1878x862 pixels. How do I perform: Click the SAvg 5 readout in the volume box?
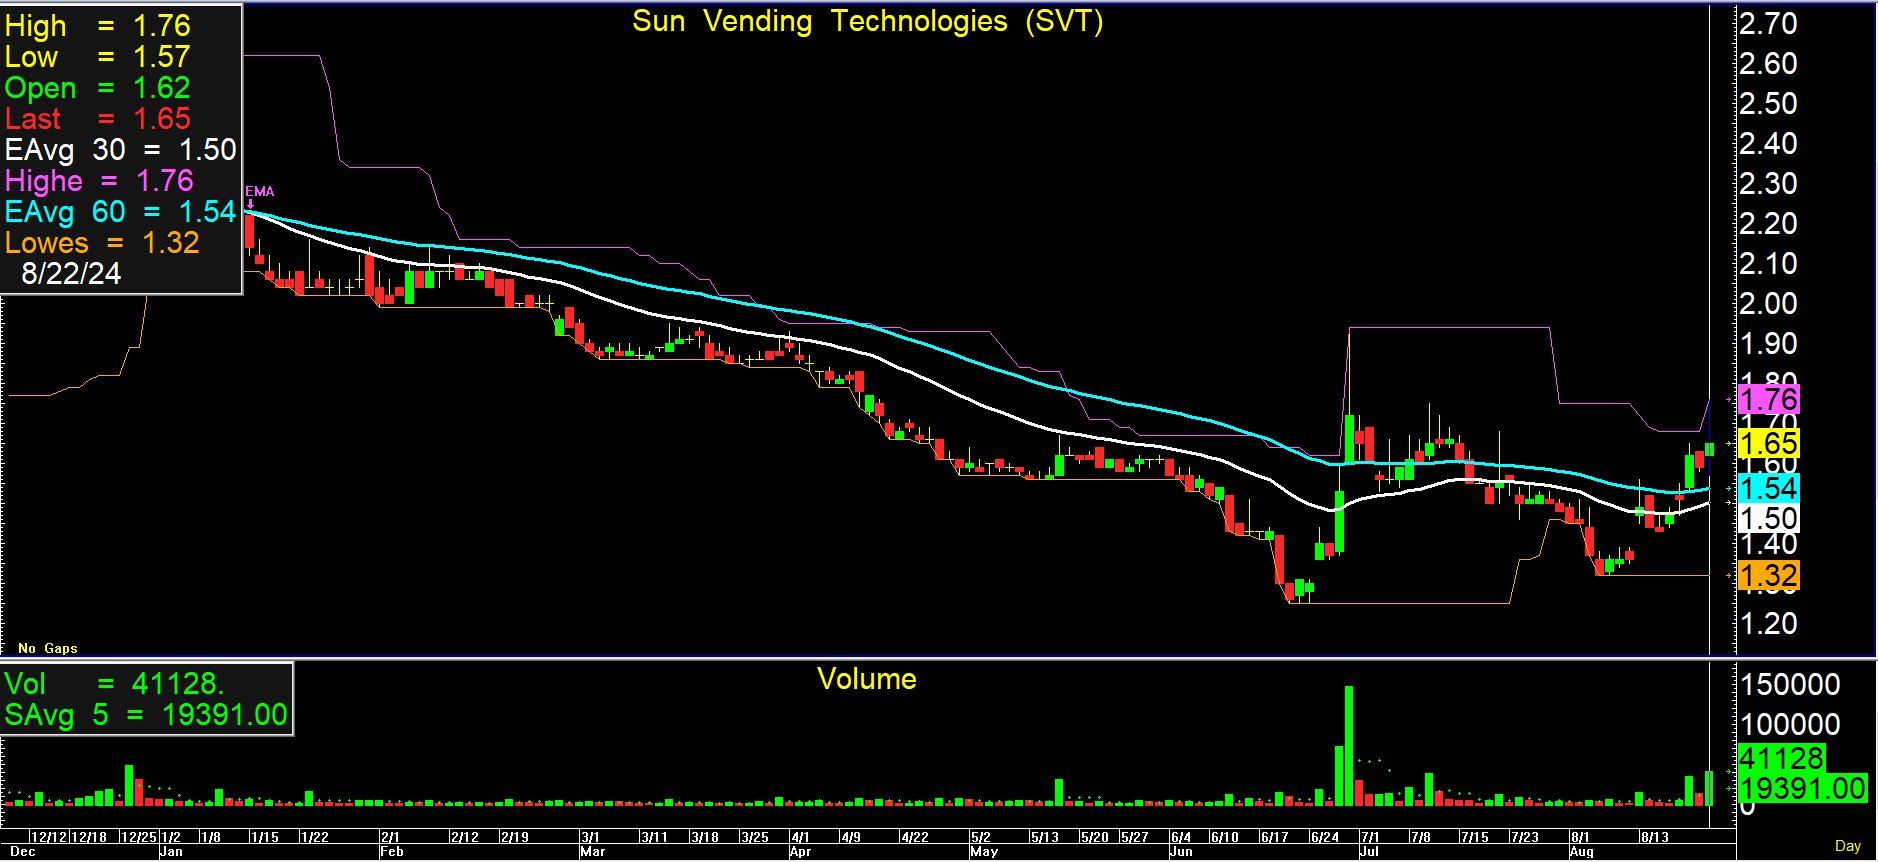[x=146, y=715]
